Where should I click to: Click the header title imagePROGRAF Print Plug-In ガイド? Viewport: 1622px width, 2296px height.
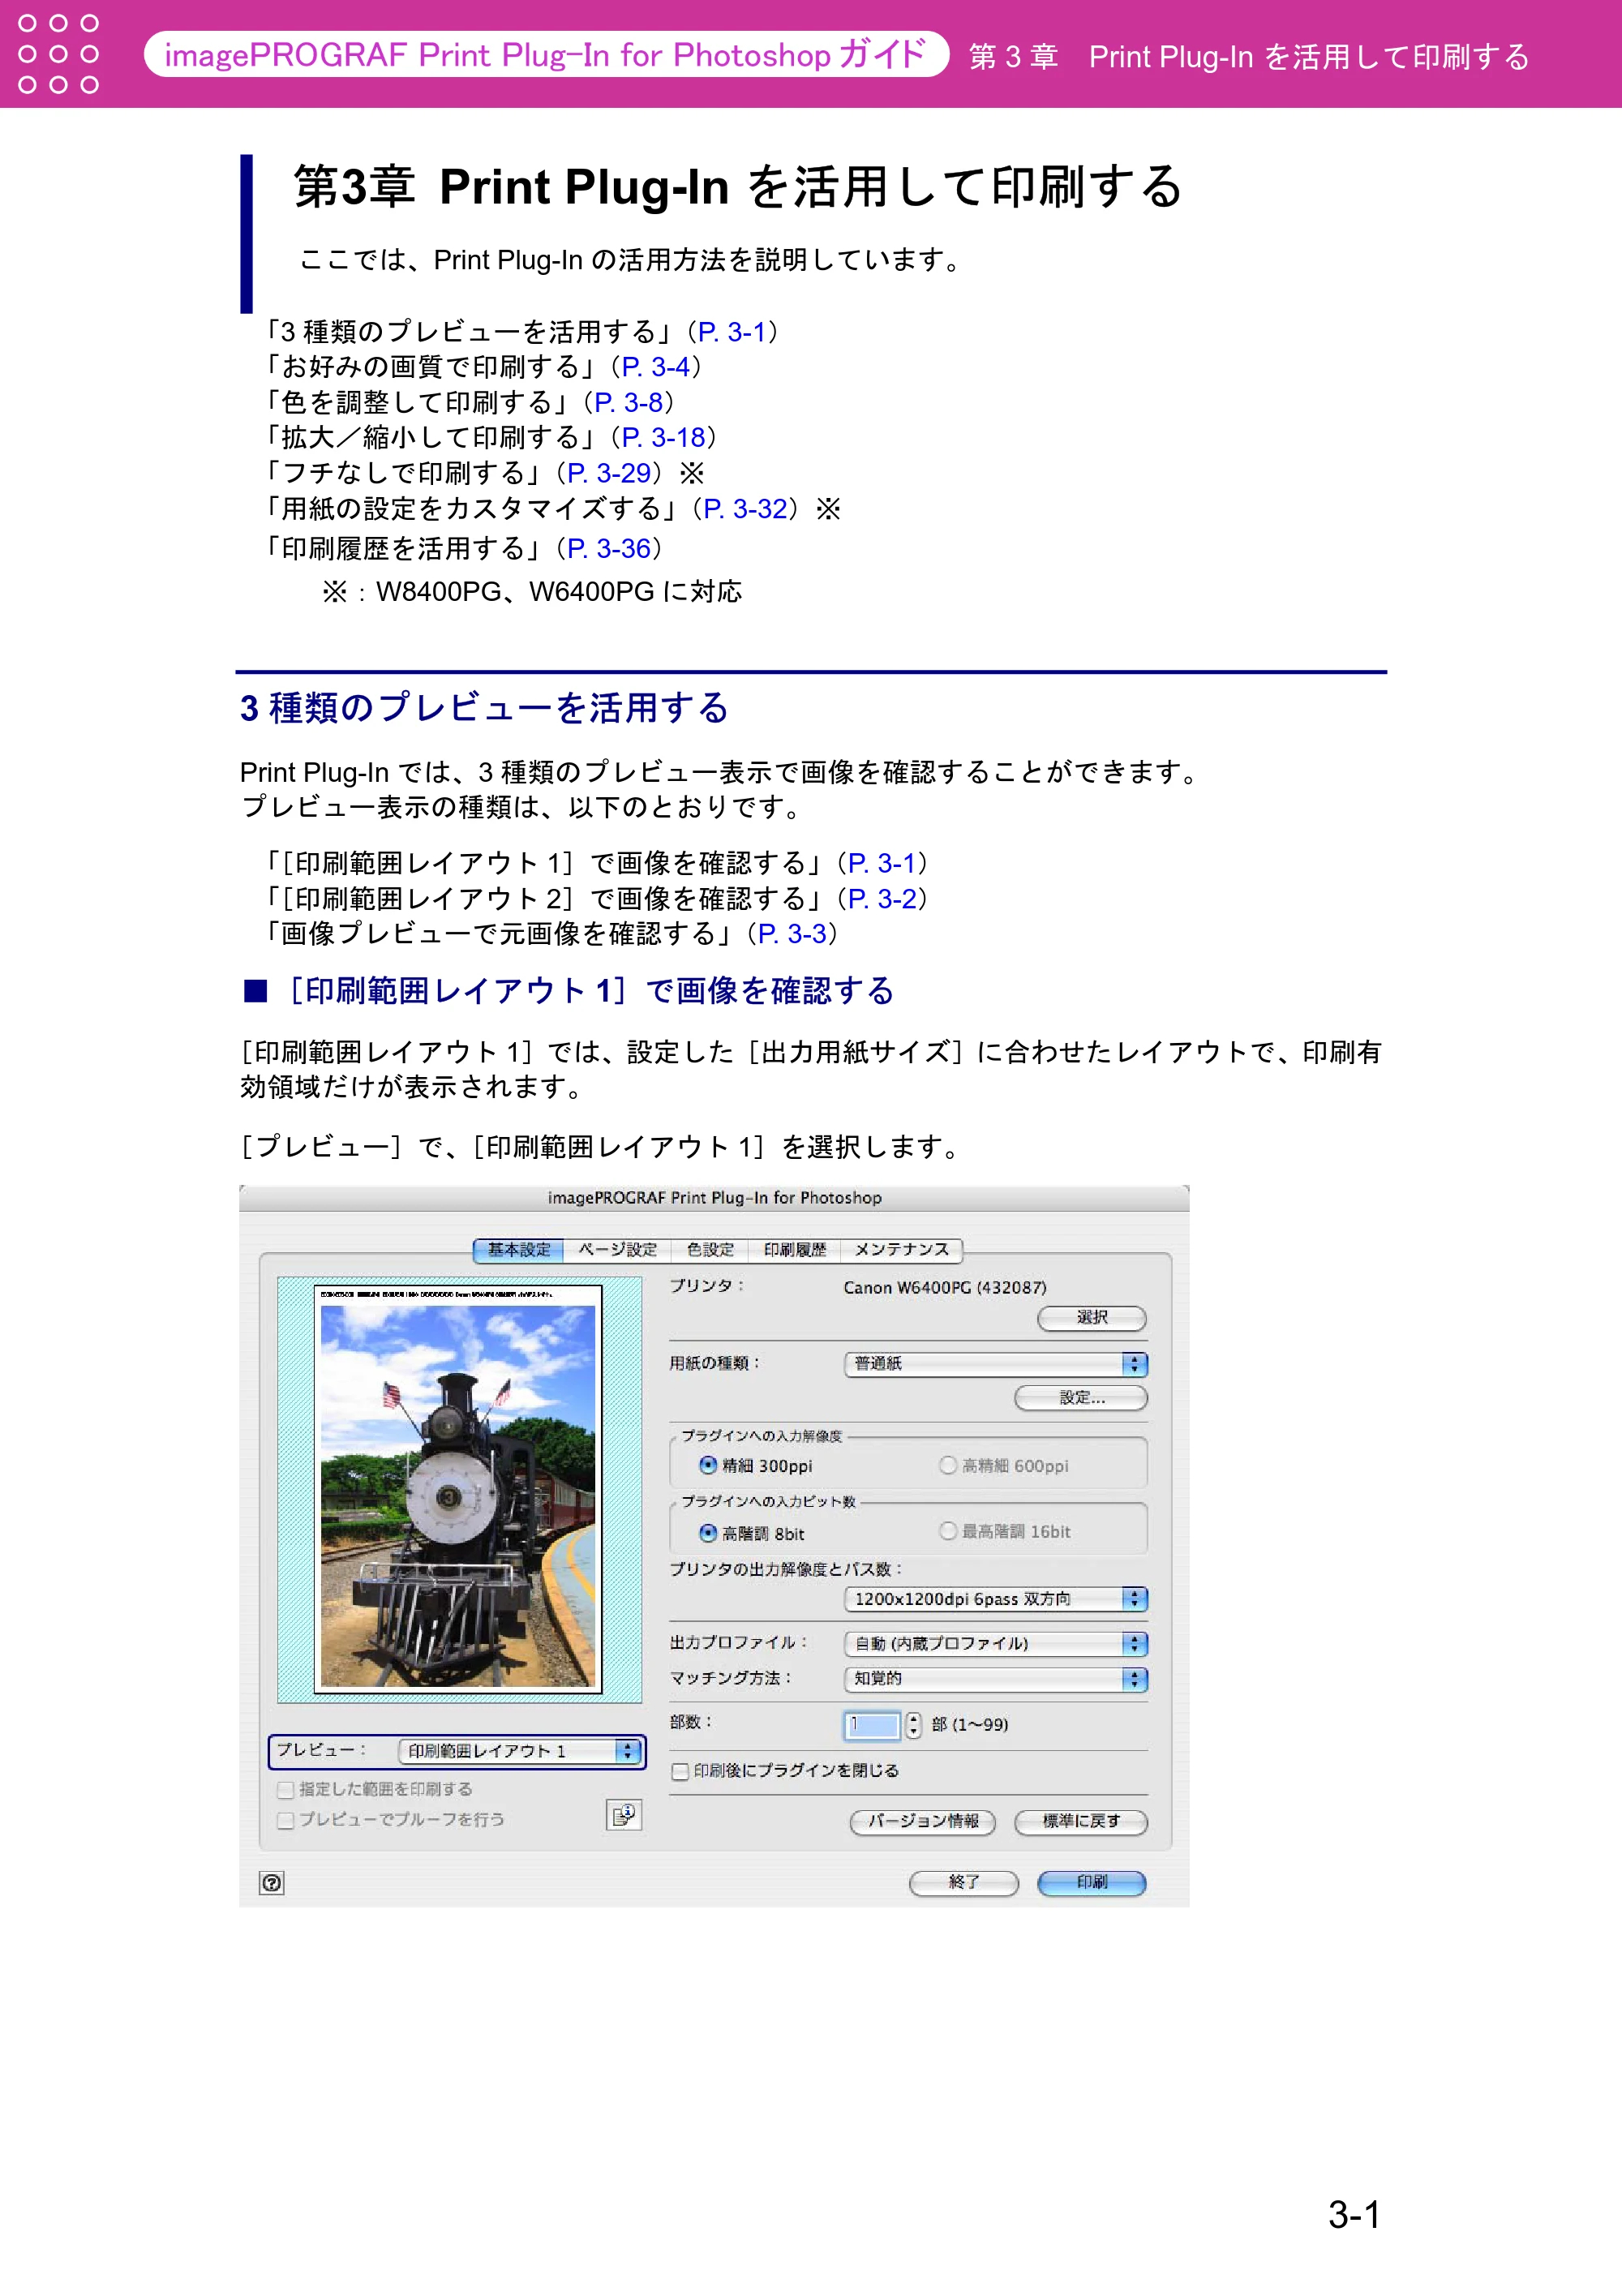click(x=545, y=54)
